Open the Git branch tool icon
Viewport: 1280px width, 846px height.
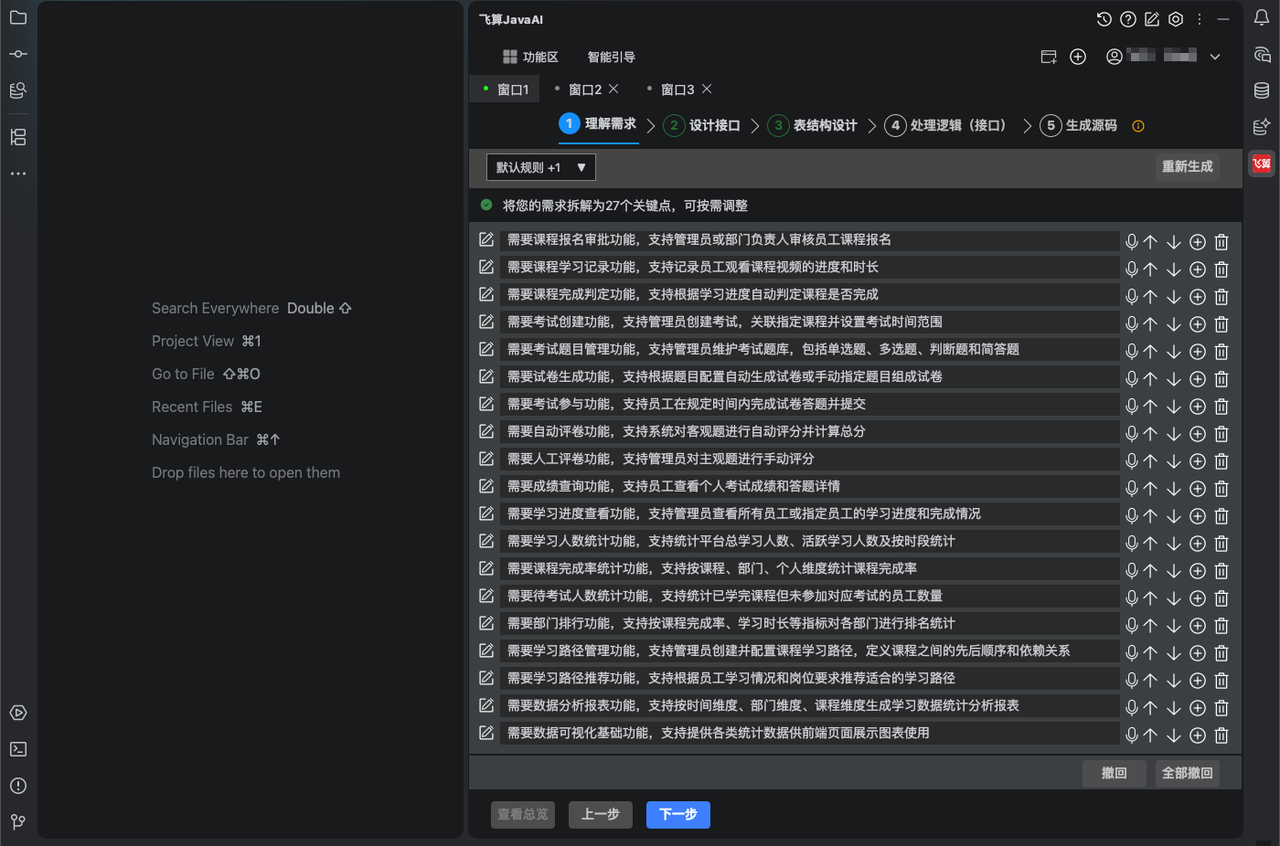(18, 821)
